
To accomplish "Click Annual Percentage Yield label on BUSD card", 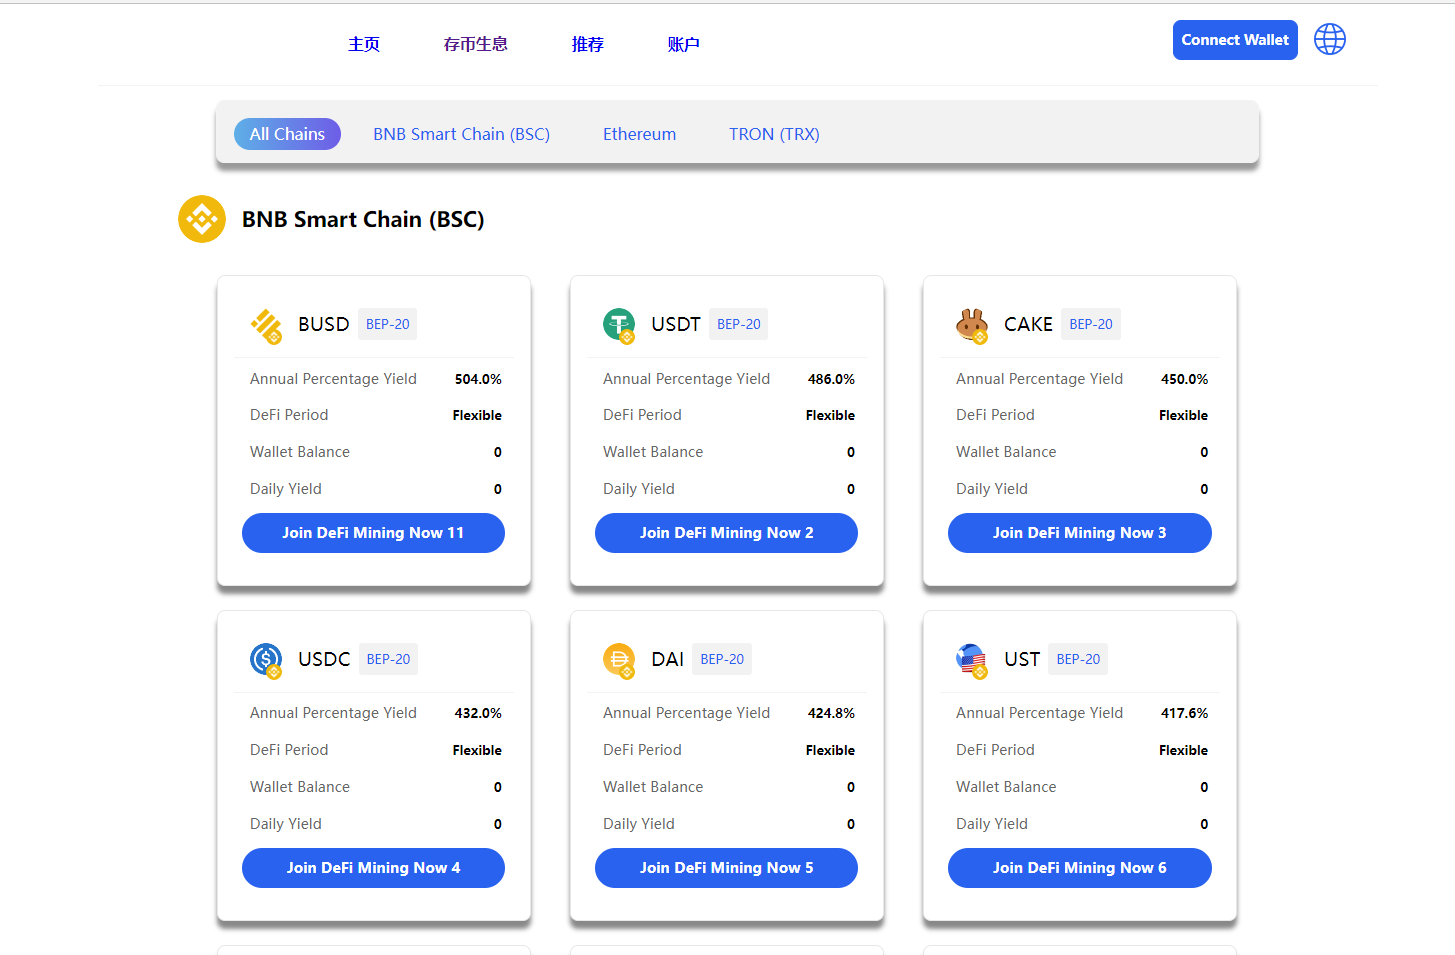I will [333, 379].
